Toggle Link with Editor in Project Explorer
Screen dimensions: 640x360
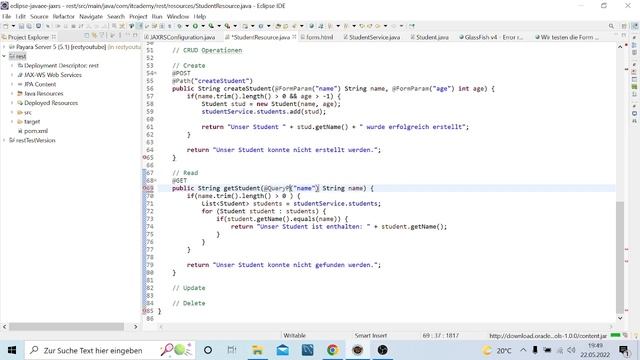click(94, 36)
